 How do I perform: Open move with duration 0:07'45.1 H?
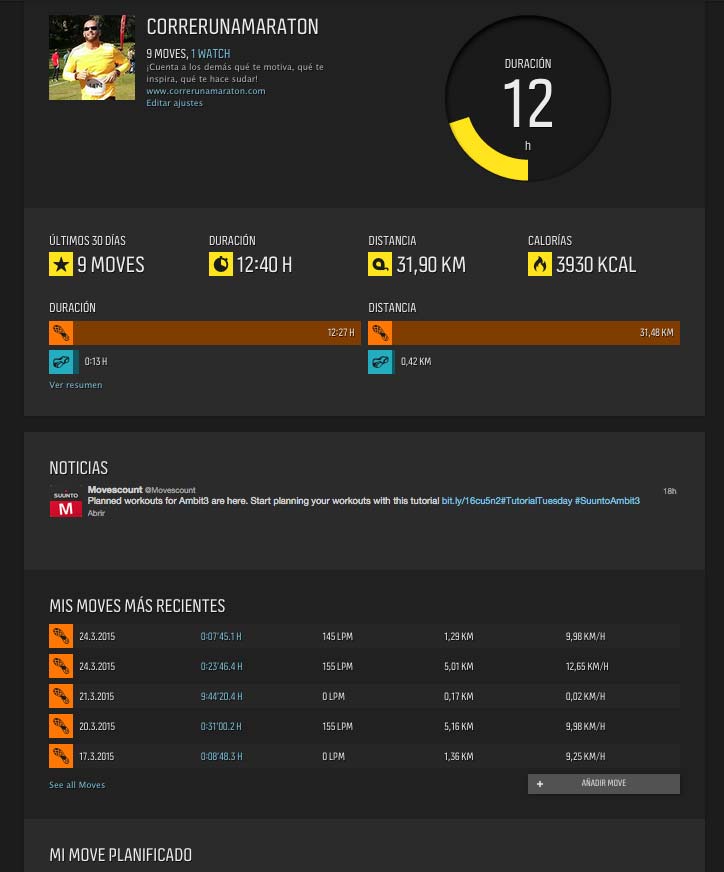tap(221, 636)
